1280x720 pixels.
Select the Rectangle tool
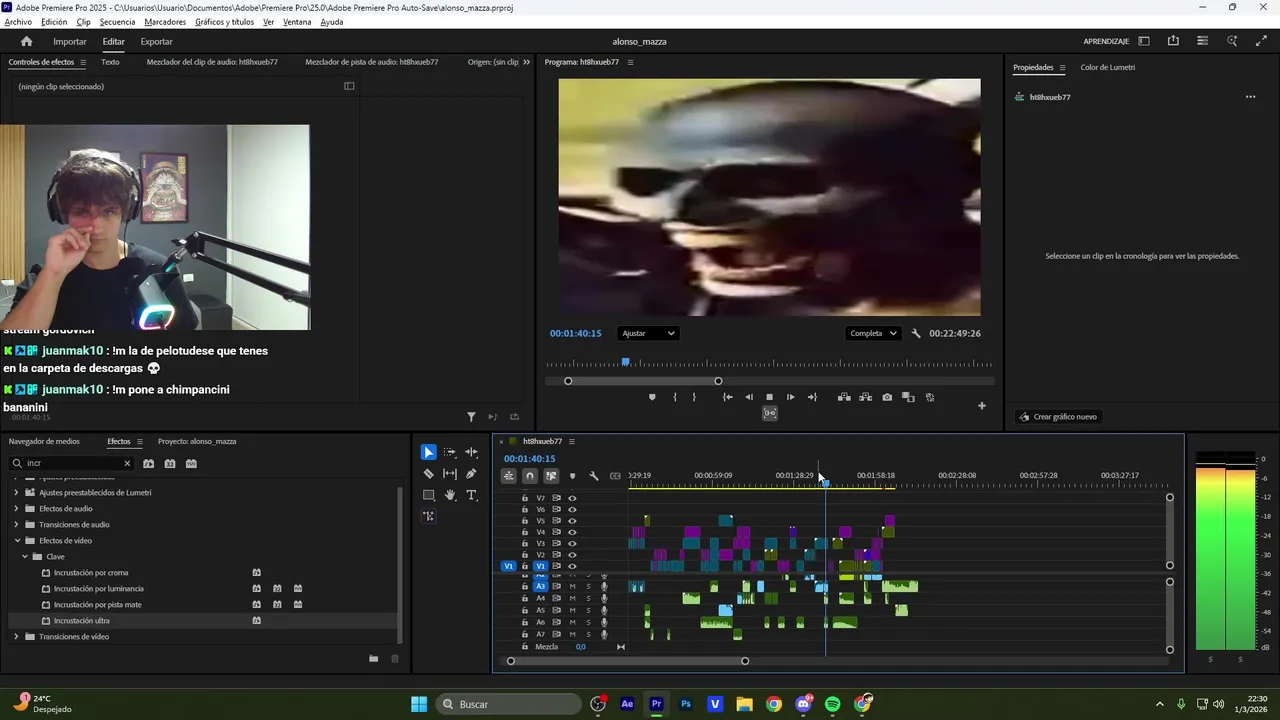(x=428, y=495)
